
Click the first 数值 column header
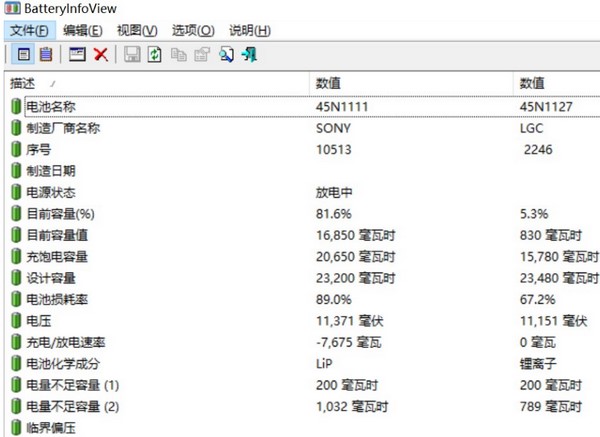point(411,83)
